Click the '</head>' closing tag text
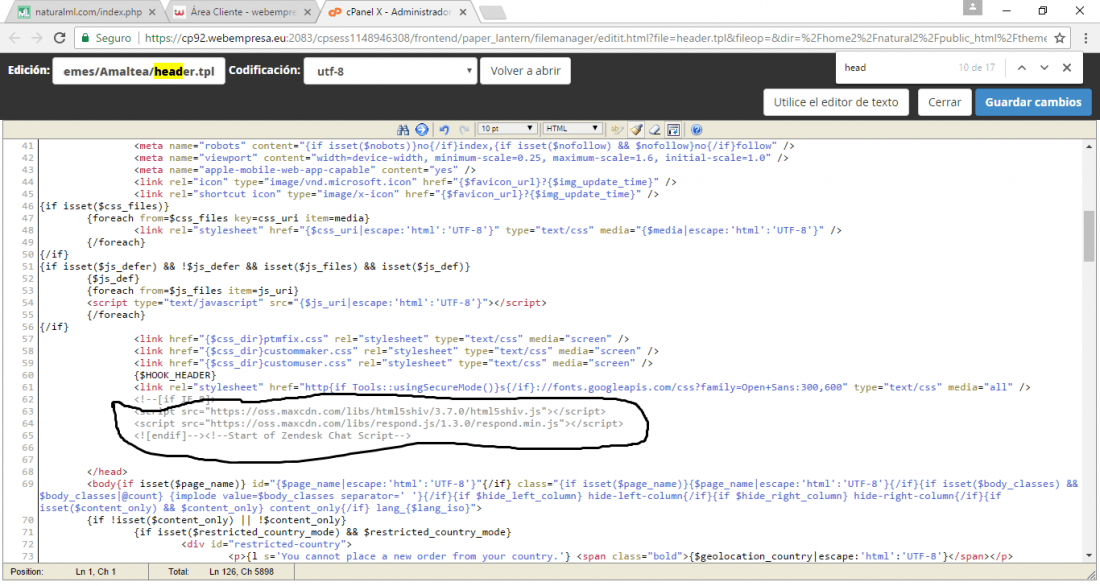This screenshot has height=586, width=1100. [x=107, y=472]
